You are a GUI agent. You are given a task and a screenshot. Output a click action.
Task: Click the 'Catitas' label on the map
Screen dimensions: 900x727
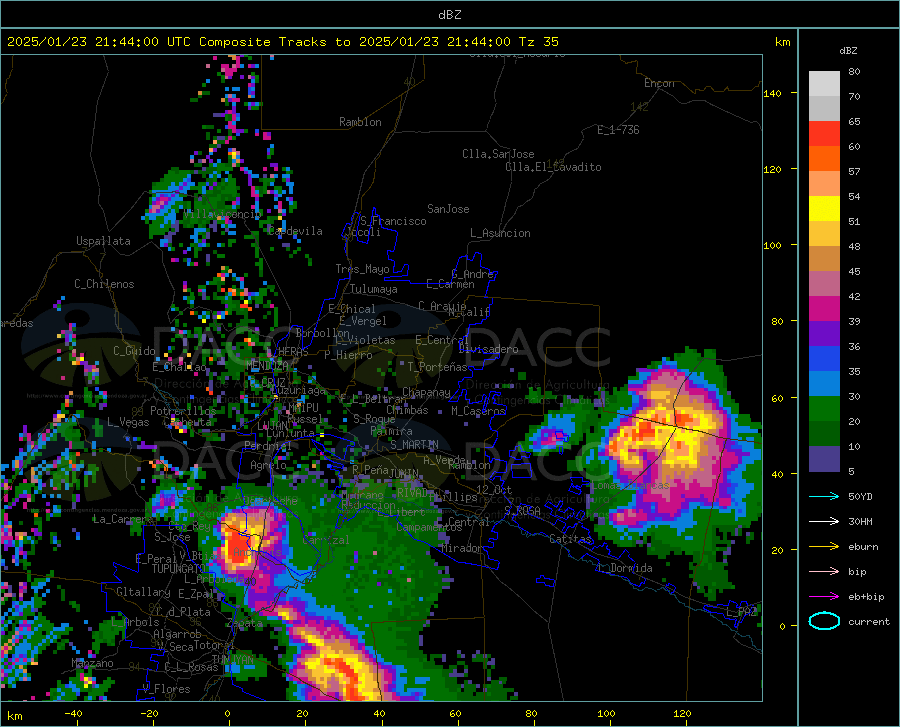coord(570,539)
